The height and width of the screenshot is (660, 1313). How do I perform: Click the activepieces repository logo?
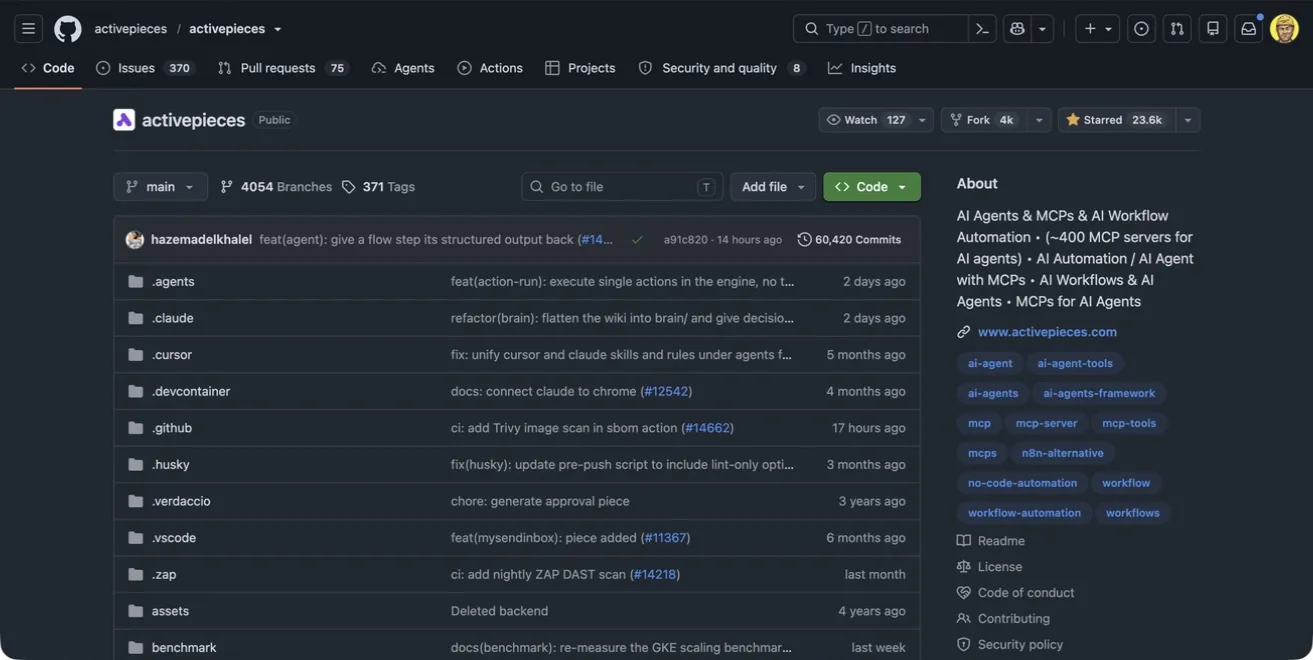[124, 120]
